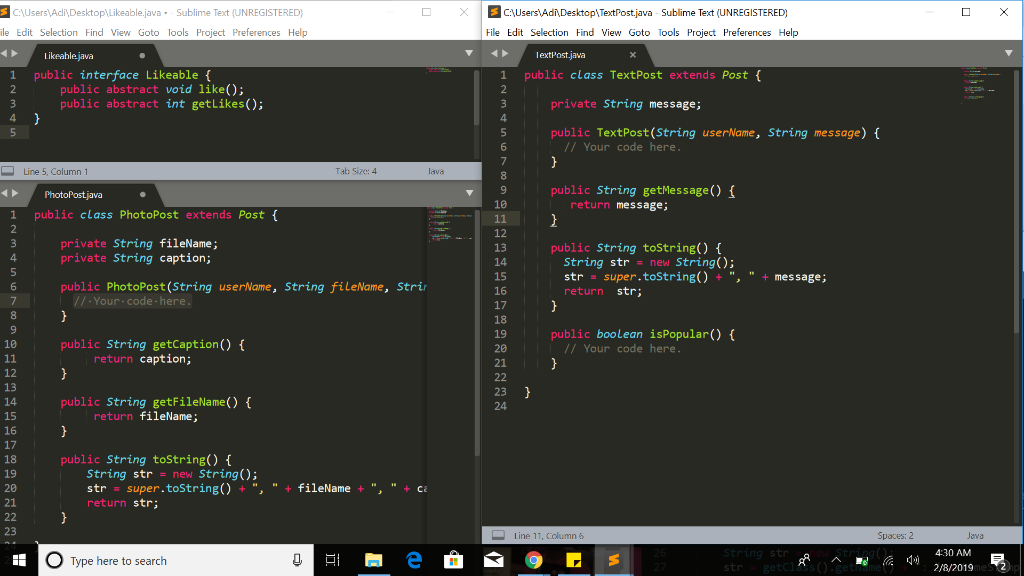Image resolution: width=1024 pixels, height=576 pixels.
Task: Open the tab list dropdown in the TextPost window
Action: tap(1008, 55)
